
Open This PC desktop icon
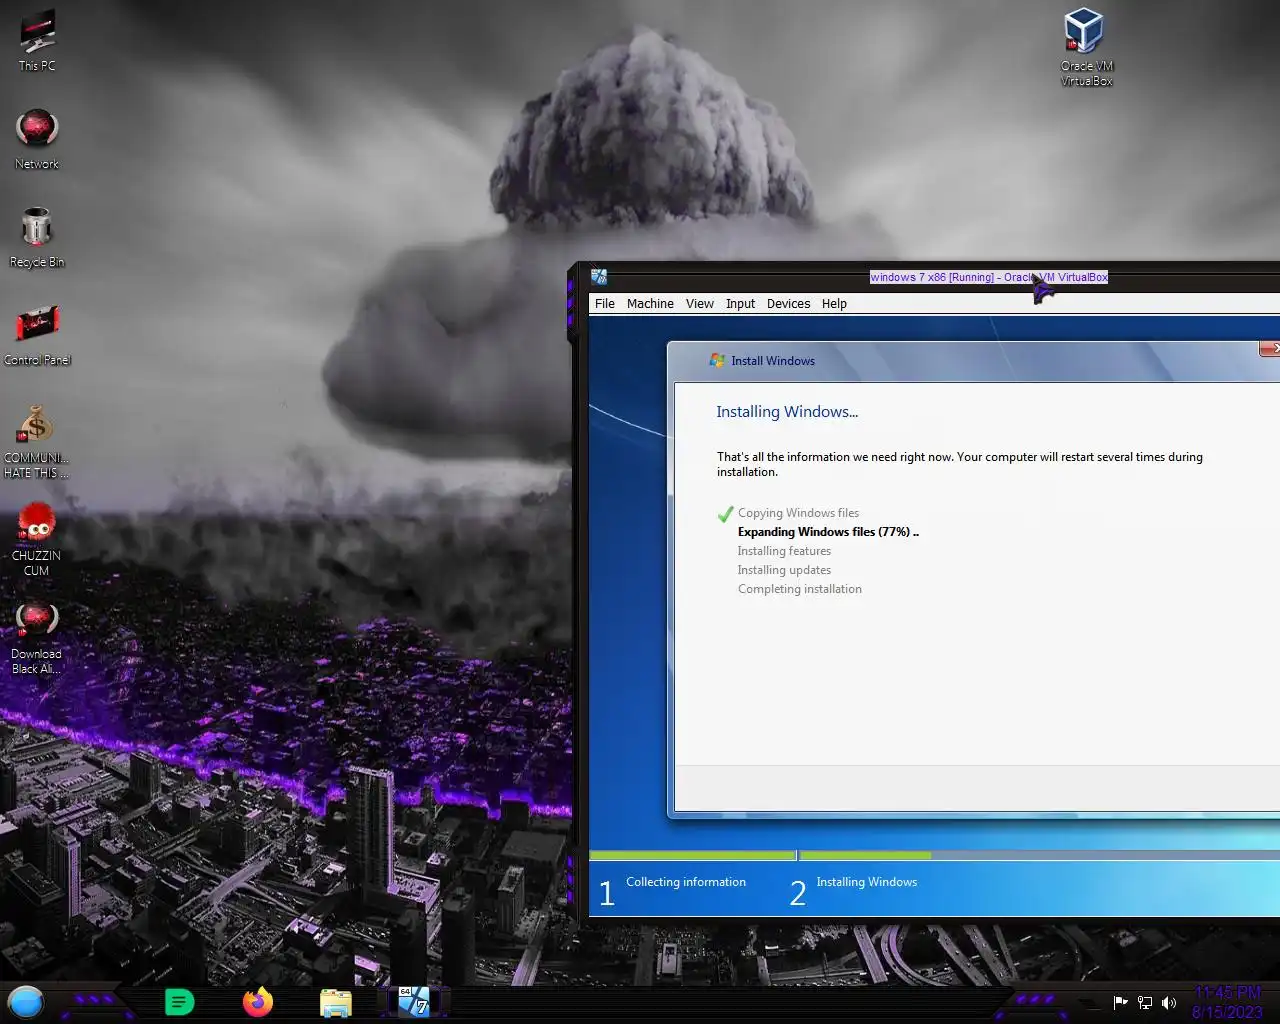click(x=37, y=40)
